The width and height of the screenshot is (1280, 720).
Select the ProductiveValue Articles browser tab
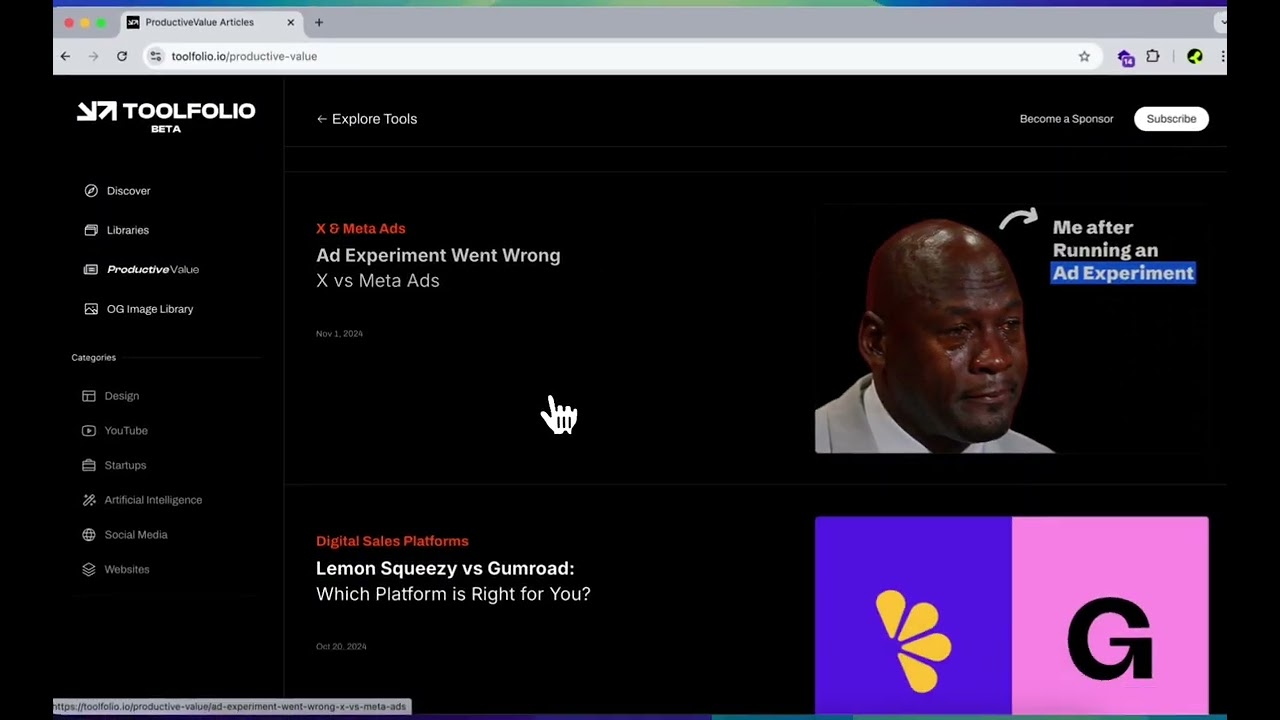click(x=212, y=22)
